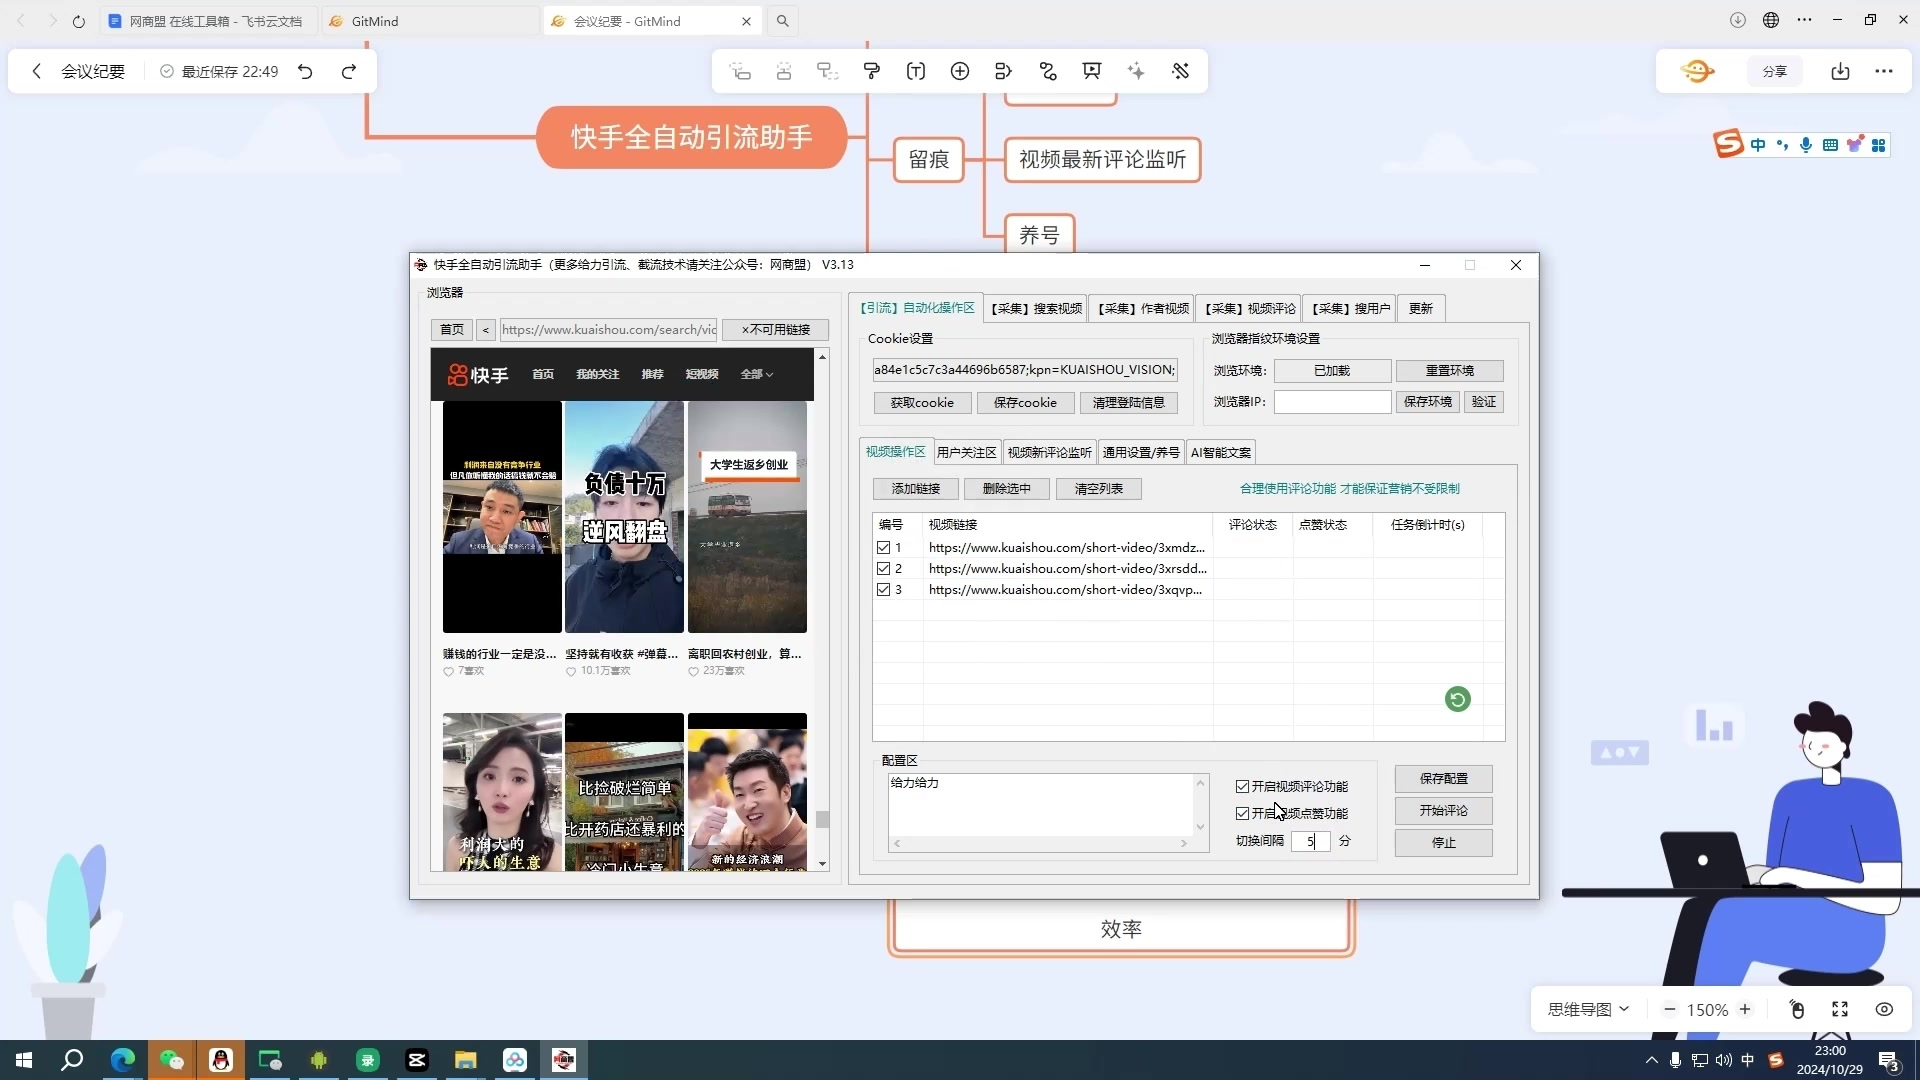Click the embedded browser vertical scrollbar thumb

pyautogui.click(x=822, y=819)
